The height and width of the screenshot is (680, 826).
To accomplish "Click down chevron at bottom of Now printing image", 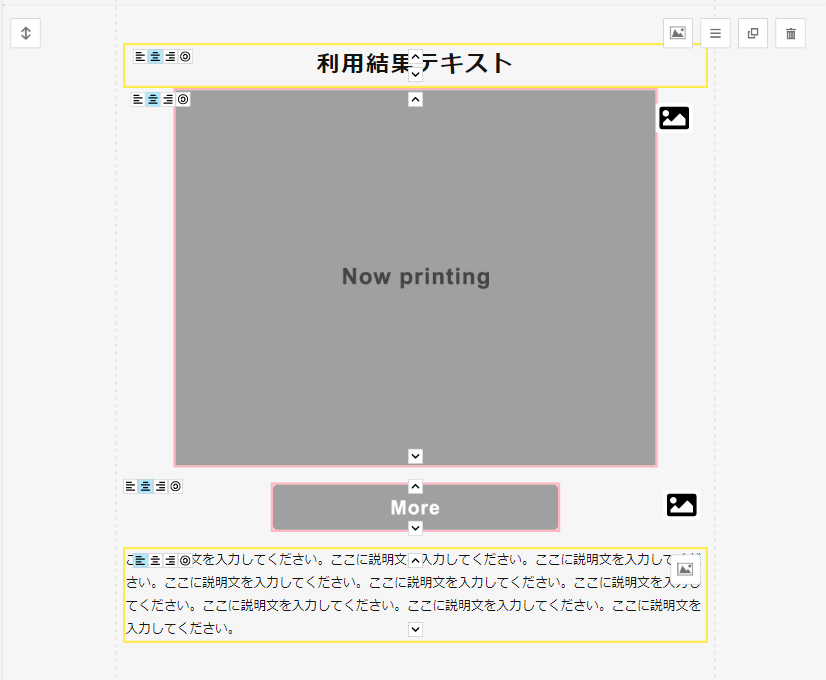I will pos(416,456).
